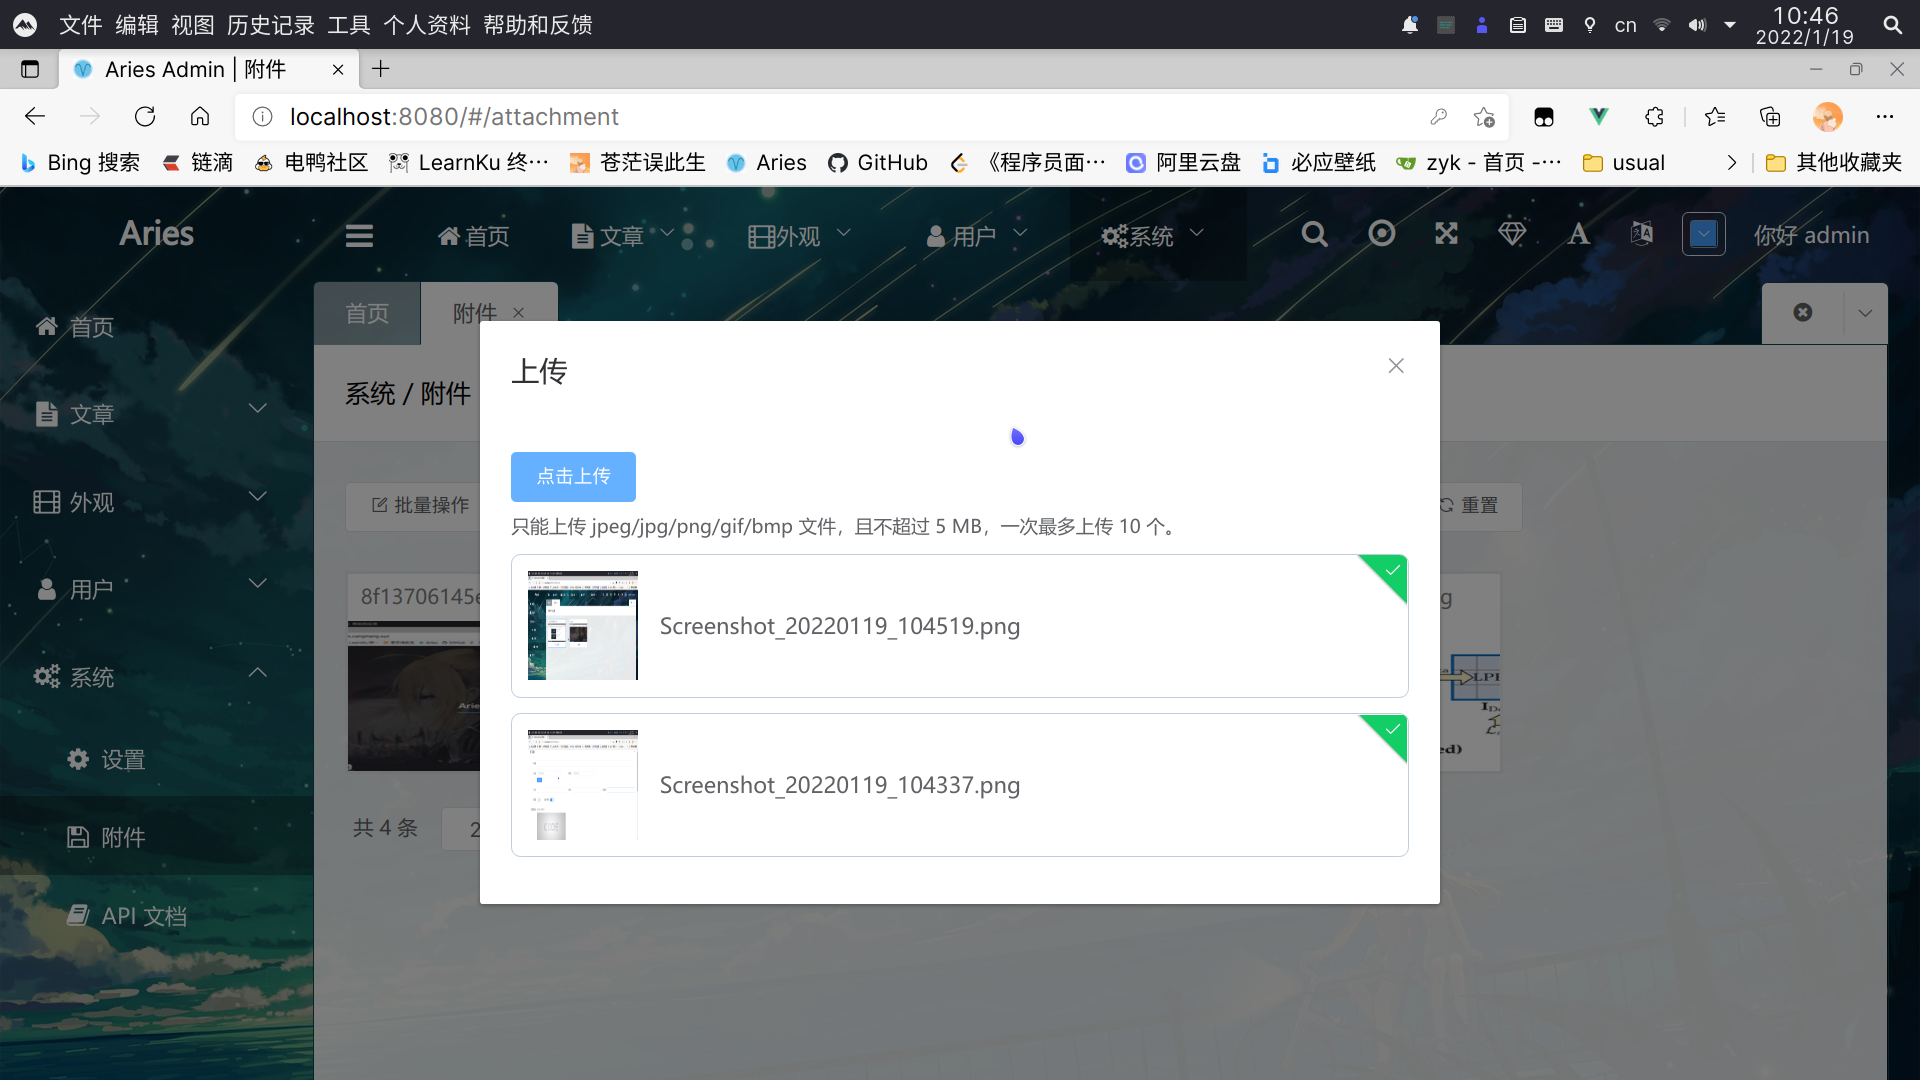Click the header search magnifier icon
Viewport: 1920px width, 1080px height.
(x=1314, y=234)
